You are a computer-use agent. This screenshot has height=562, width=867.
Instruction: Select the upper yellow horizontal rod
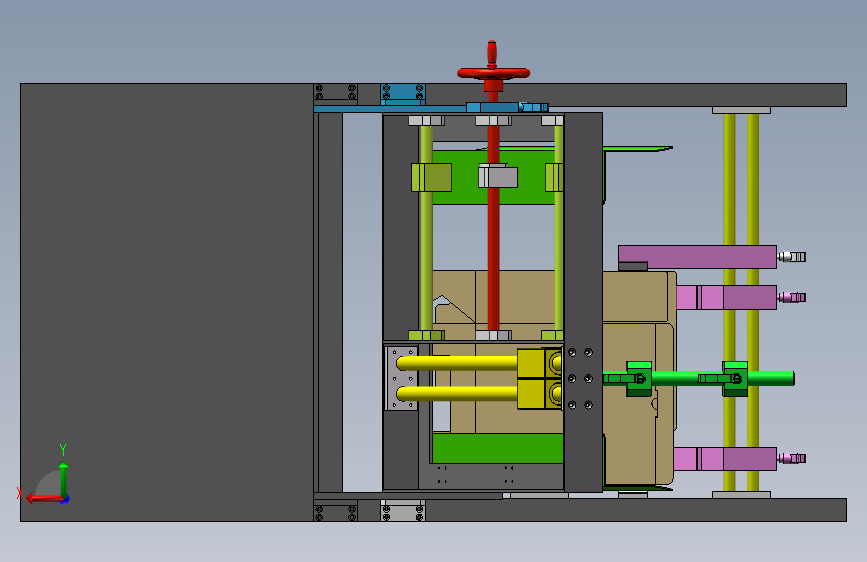[457, 363]
